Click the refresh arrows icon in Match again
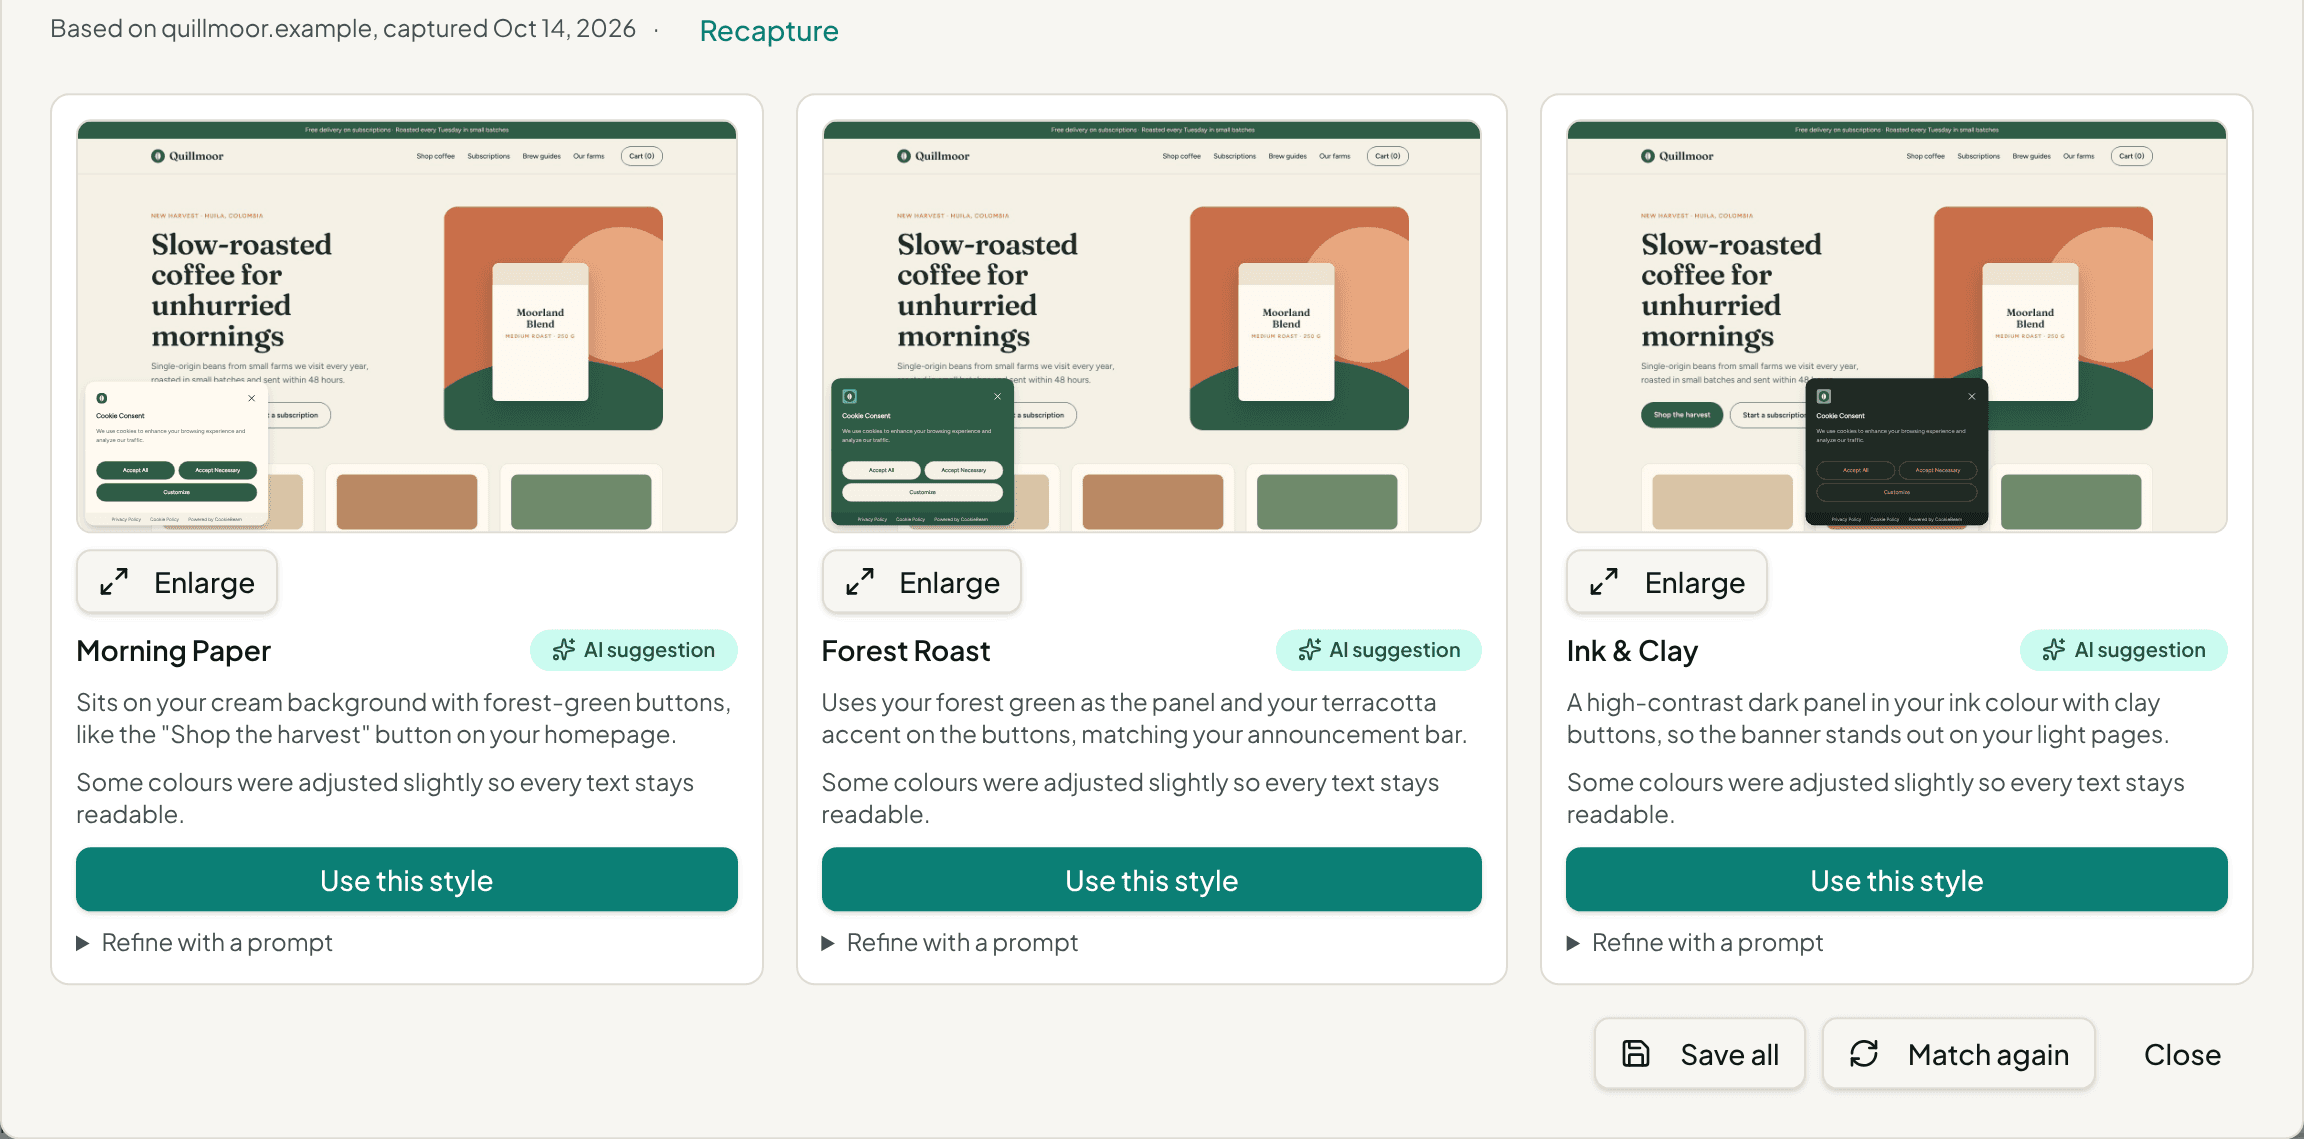 click(x=1864, y=1054)
